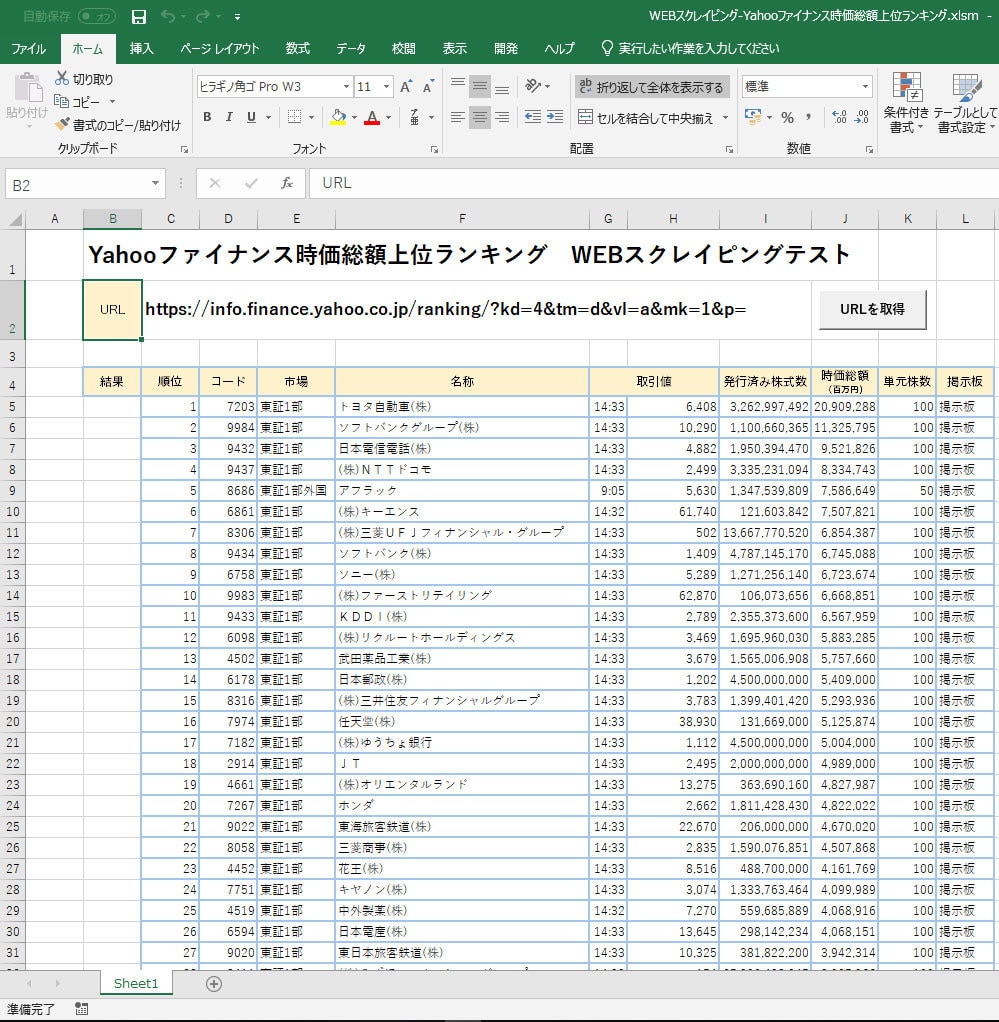999x1022 pixels.
Task: Select middle vertical align icon
Action: (480, 86)
